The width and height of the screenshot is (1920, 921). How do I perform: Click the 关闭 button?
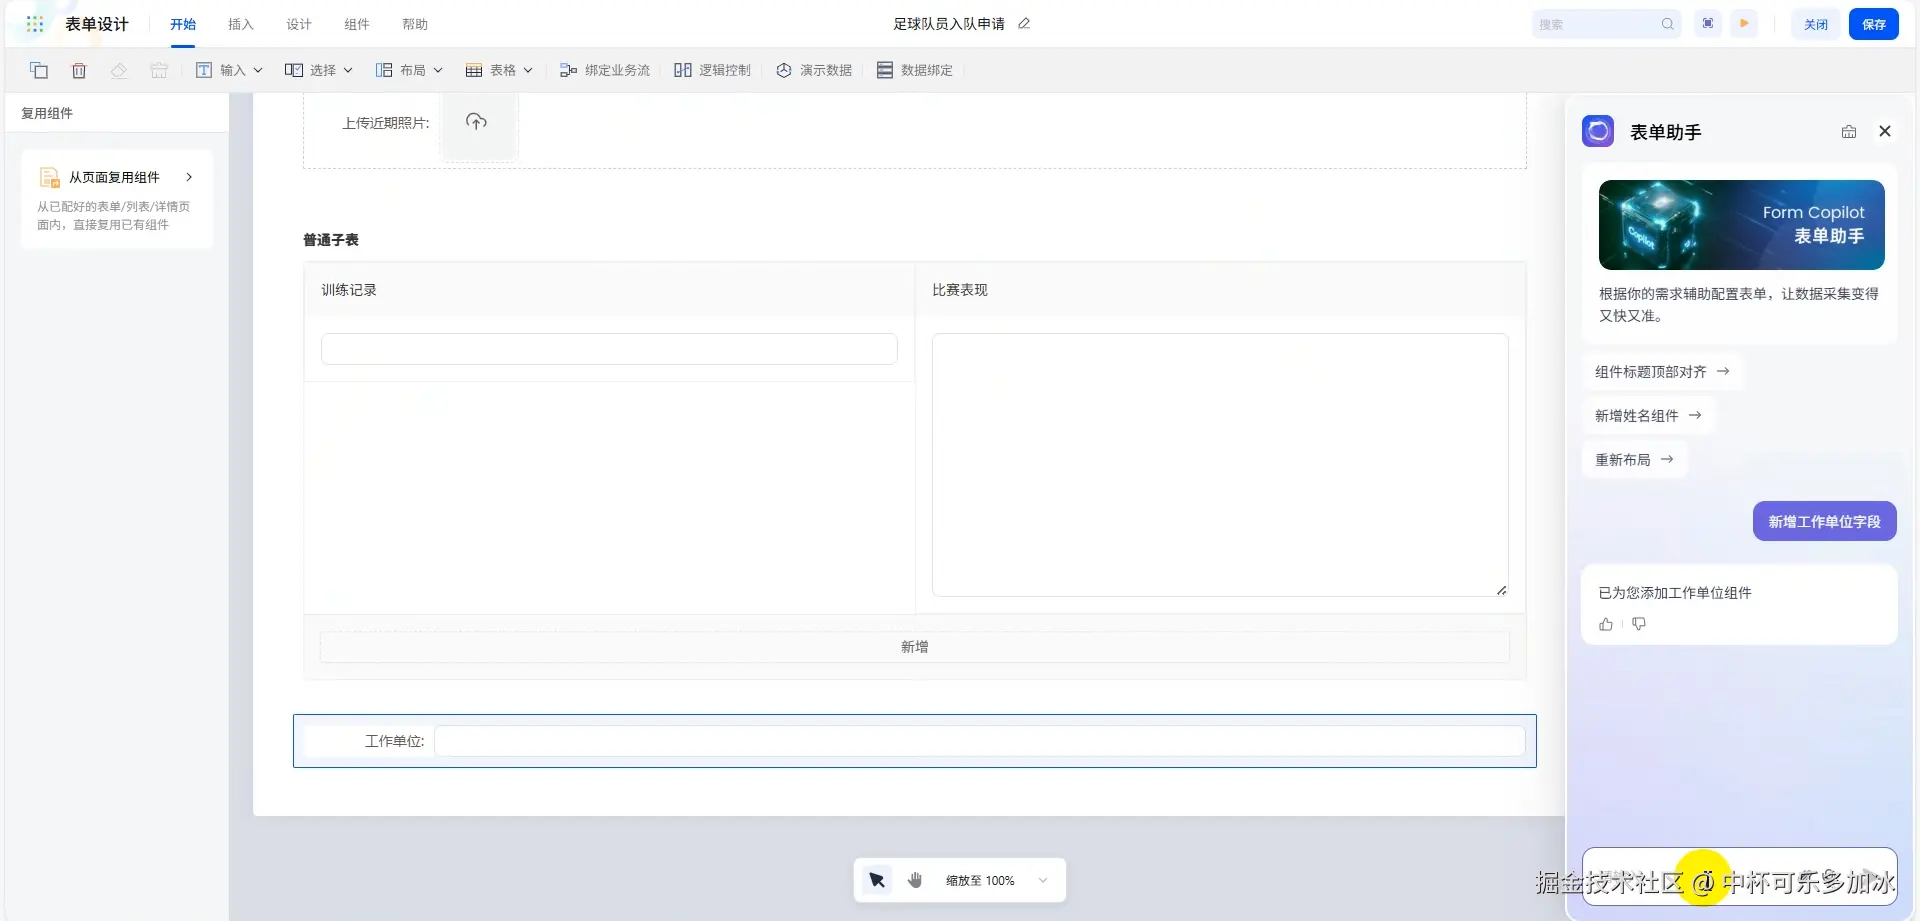(1815, 24)
